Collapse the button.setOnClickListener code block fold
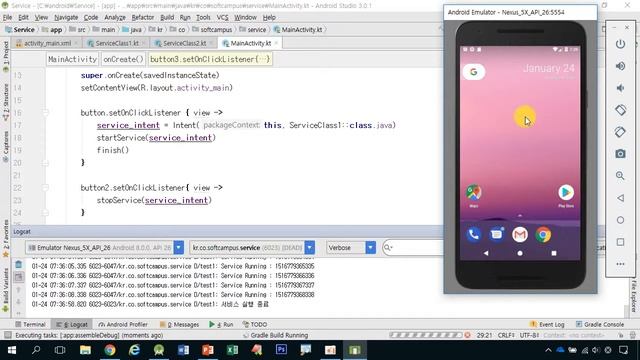Image resolution: width=640 pixels, height=360 pixels. pos(45,113)
